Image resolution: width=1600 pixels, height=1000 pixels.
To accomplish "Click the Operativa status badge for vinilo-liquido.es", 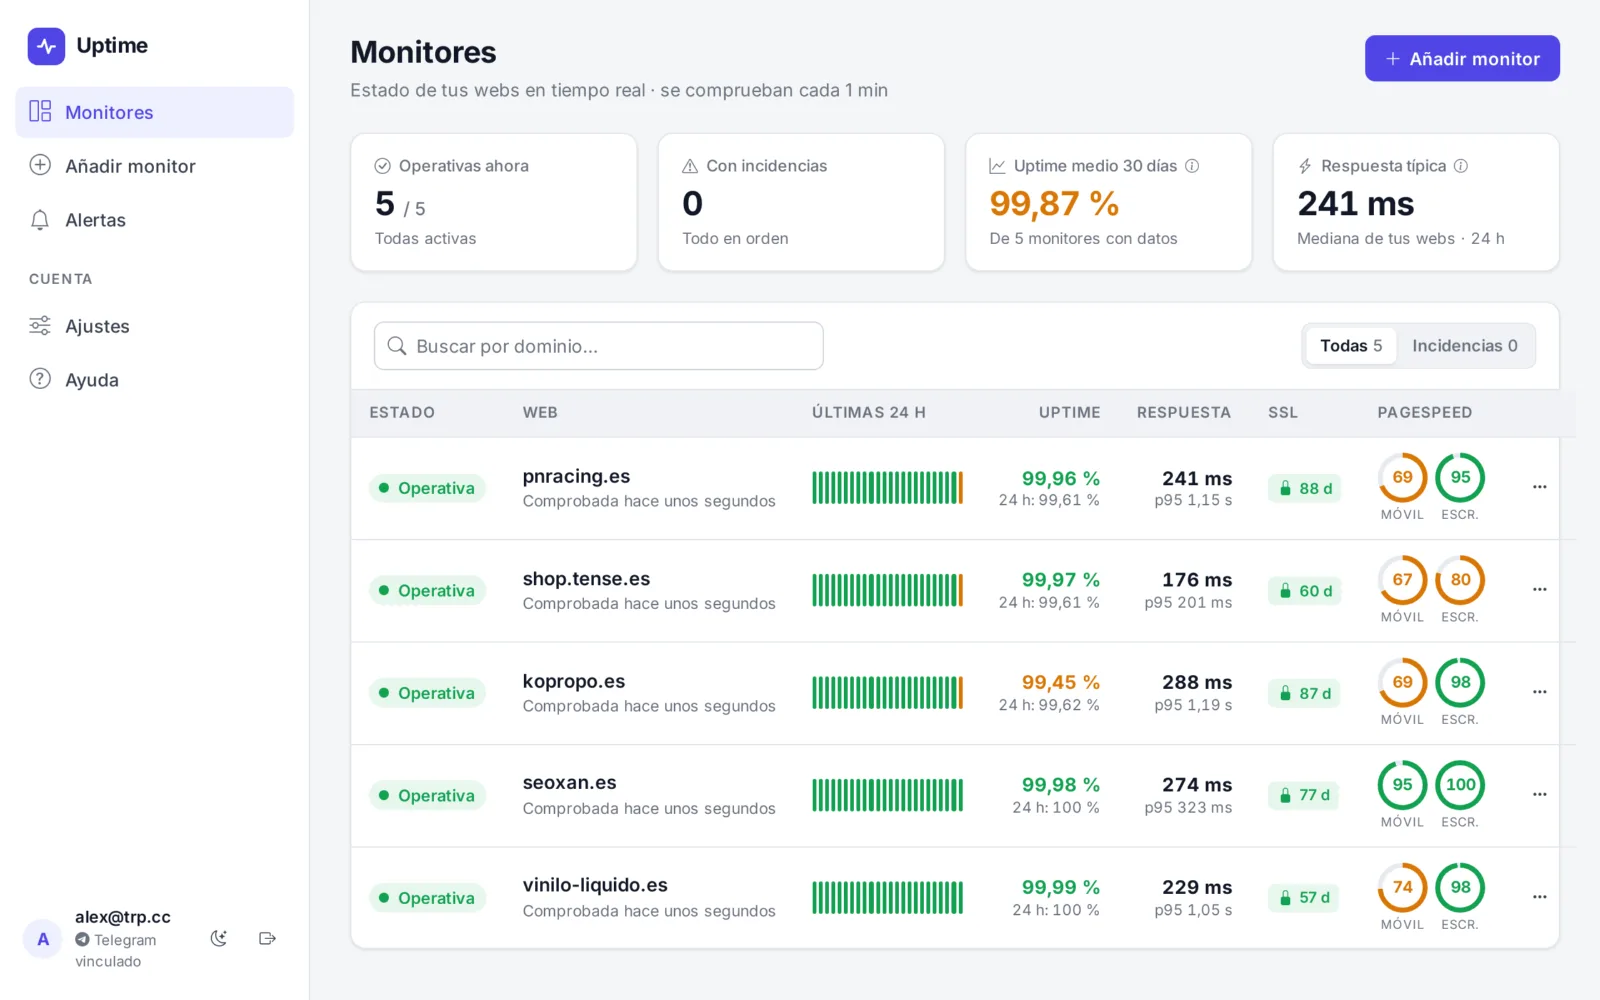I will [x=427, y=898].
